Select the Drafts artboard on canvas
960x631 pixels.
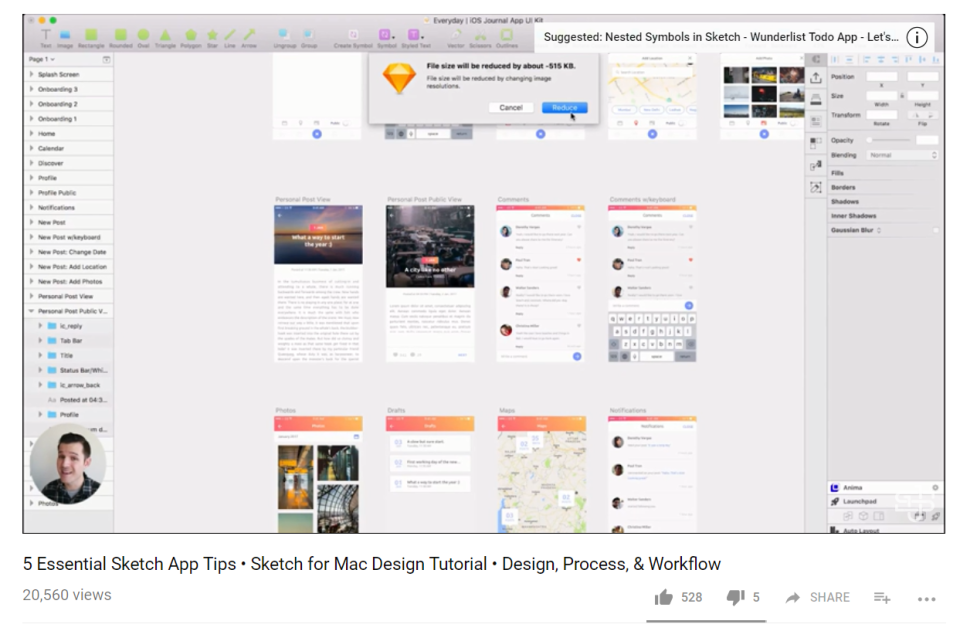[x=430, y=474]
